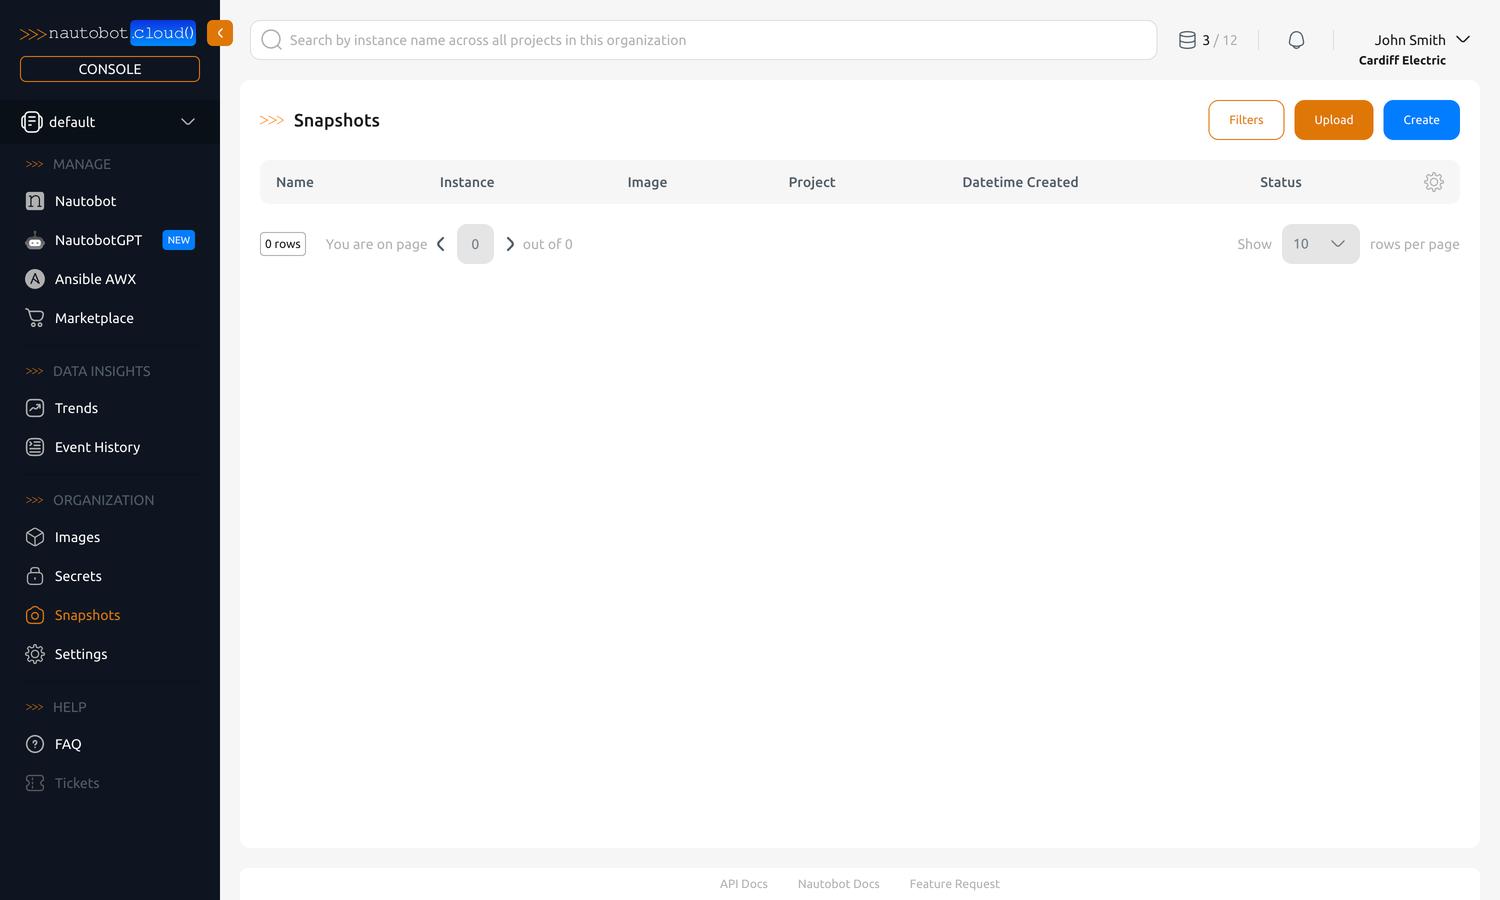This screenshot has height=900, width=1500.
Task: Collapse the left sidebar with the chevron
Action: click(x=219, y=32)
